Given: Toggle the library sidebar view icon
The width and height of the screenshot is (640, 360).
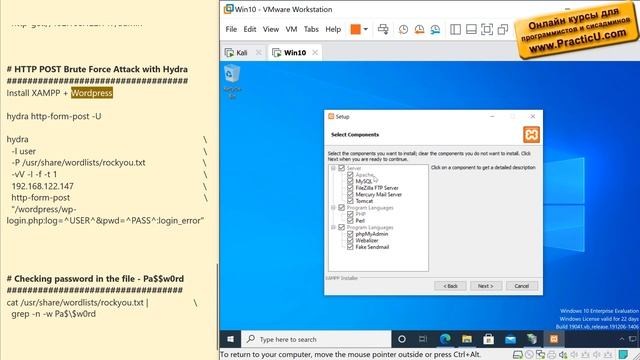Looking at the screenshot, I should (456, 29).
